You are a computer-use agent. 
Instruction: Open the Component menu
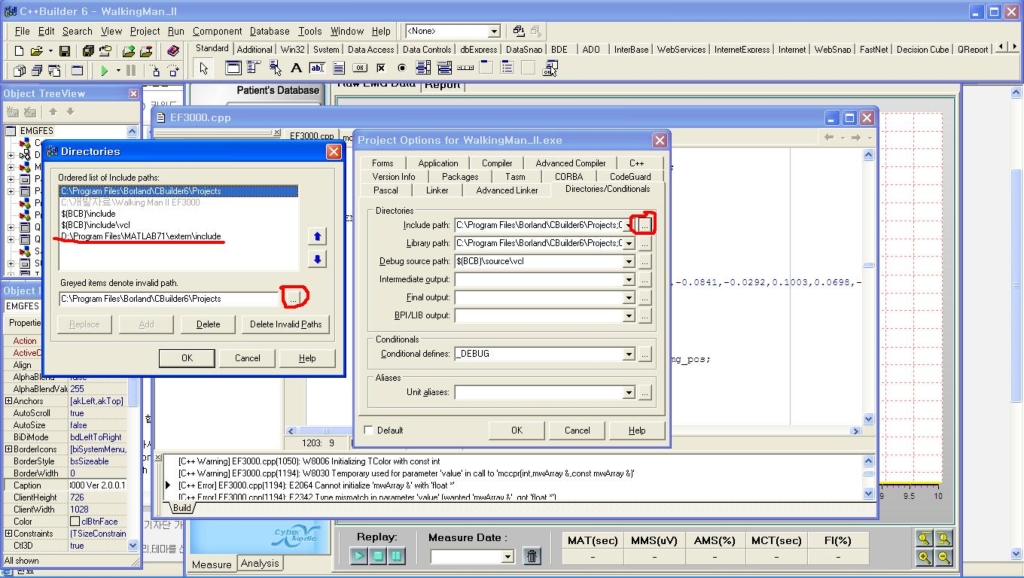[217, 31]
